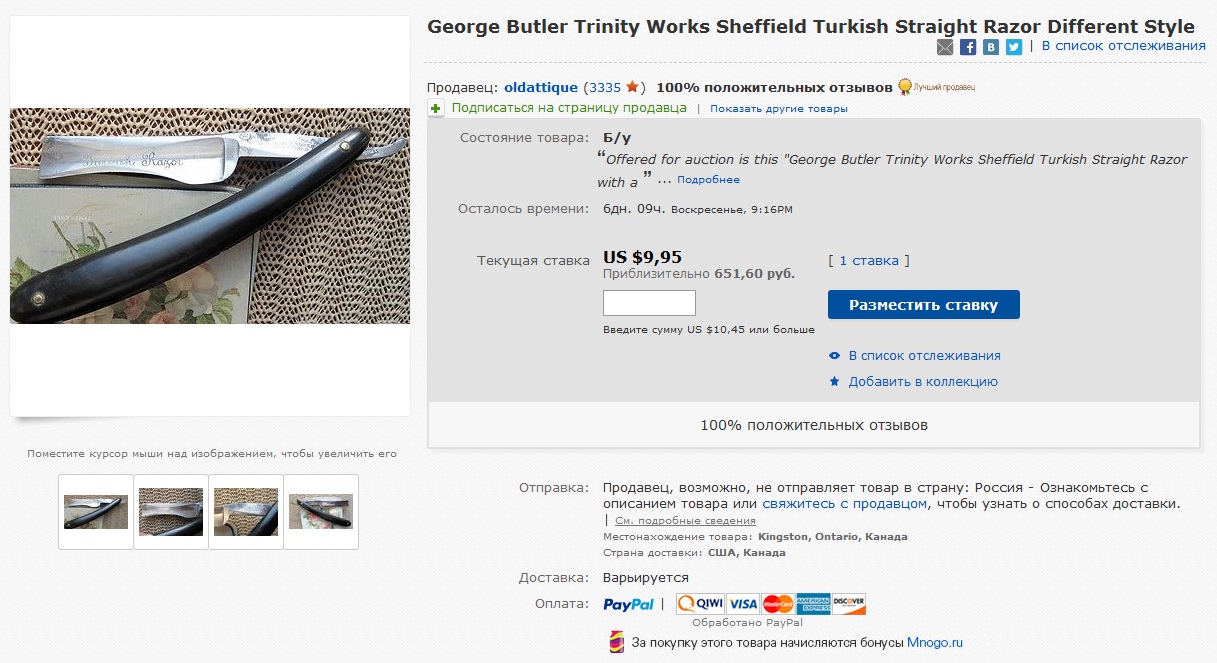Share the listing on VK

991,47
